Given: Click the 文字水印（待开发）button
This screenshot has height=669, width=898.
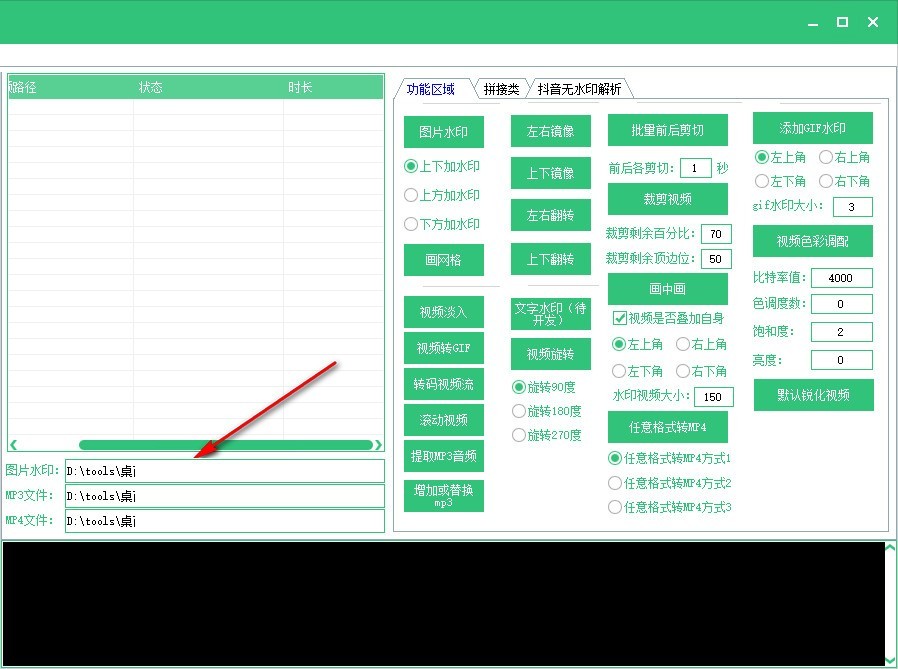Looking at the screenshot, I should [x=550, y=314].
